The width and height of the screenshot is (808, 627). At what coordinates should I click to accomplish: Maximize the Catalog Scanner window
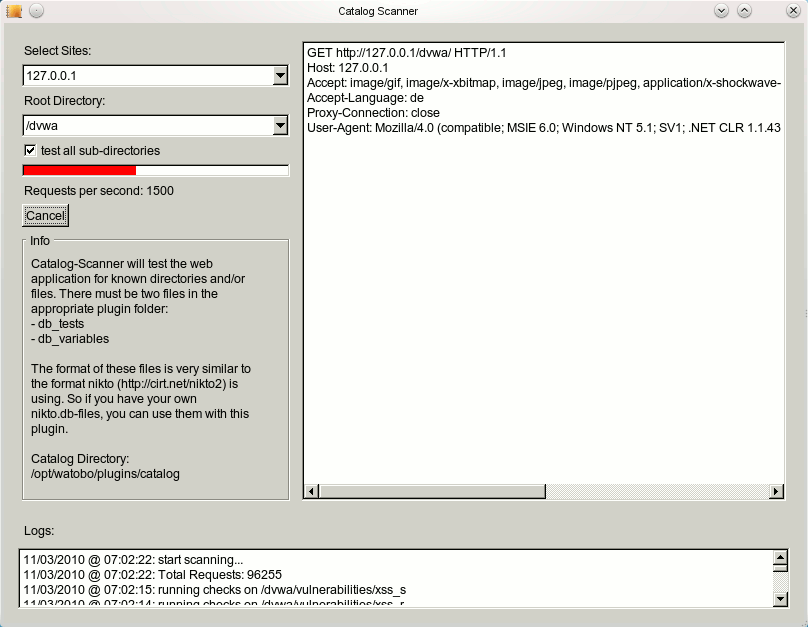[744, 11]
